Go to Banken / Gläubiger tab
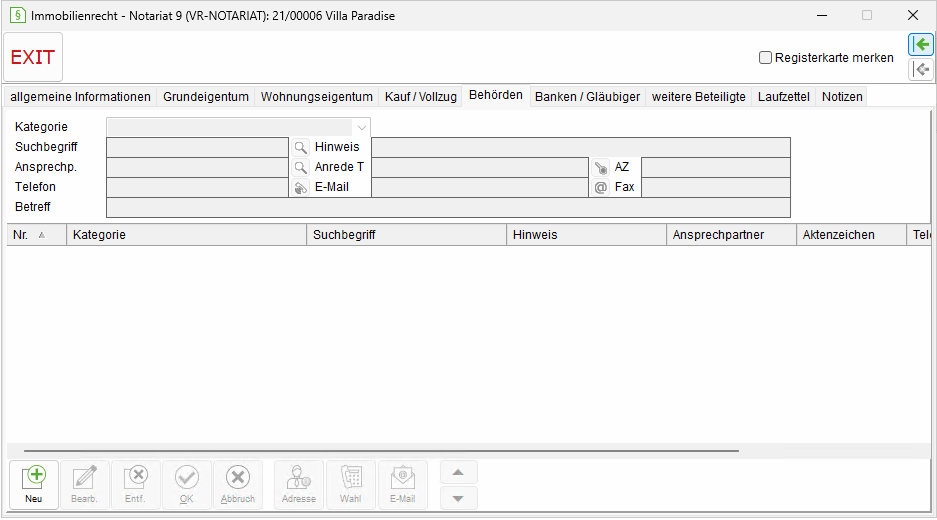Viewport: 937px width, 520px height. coord(587,97)
